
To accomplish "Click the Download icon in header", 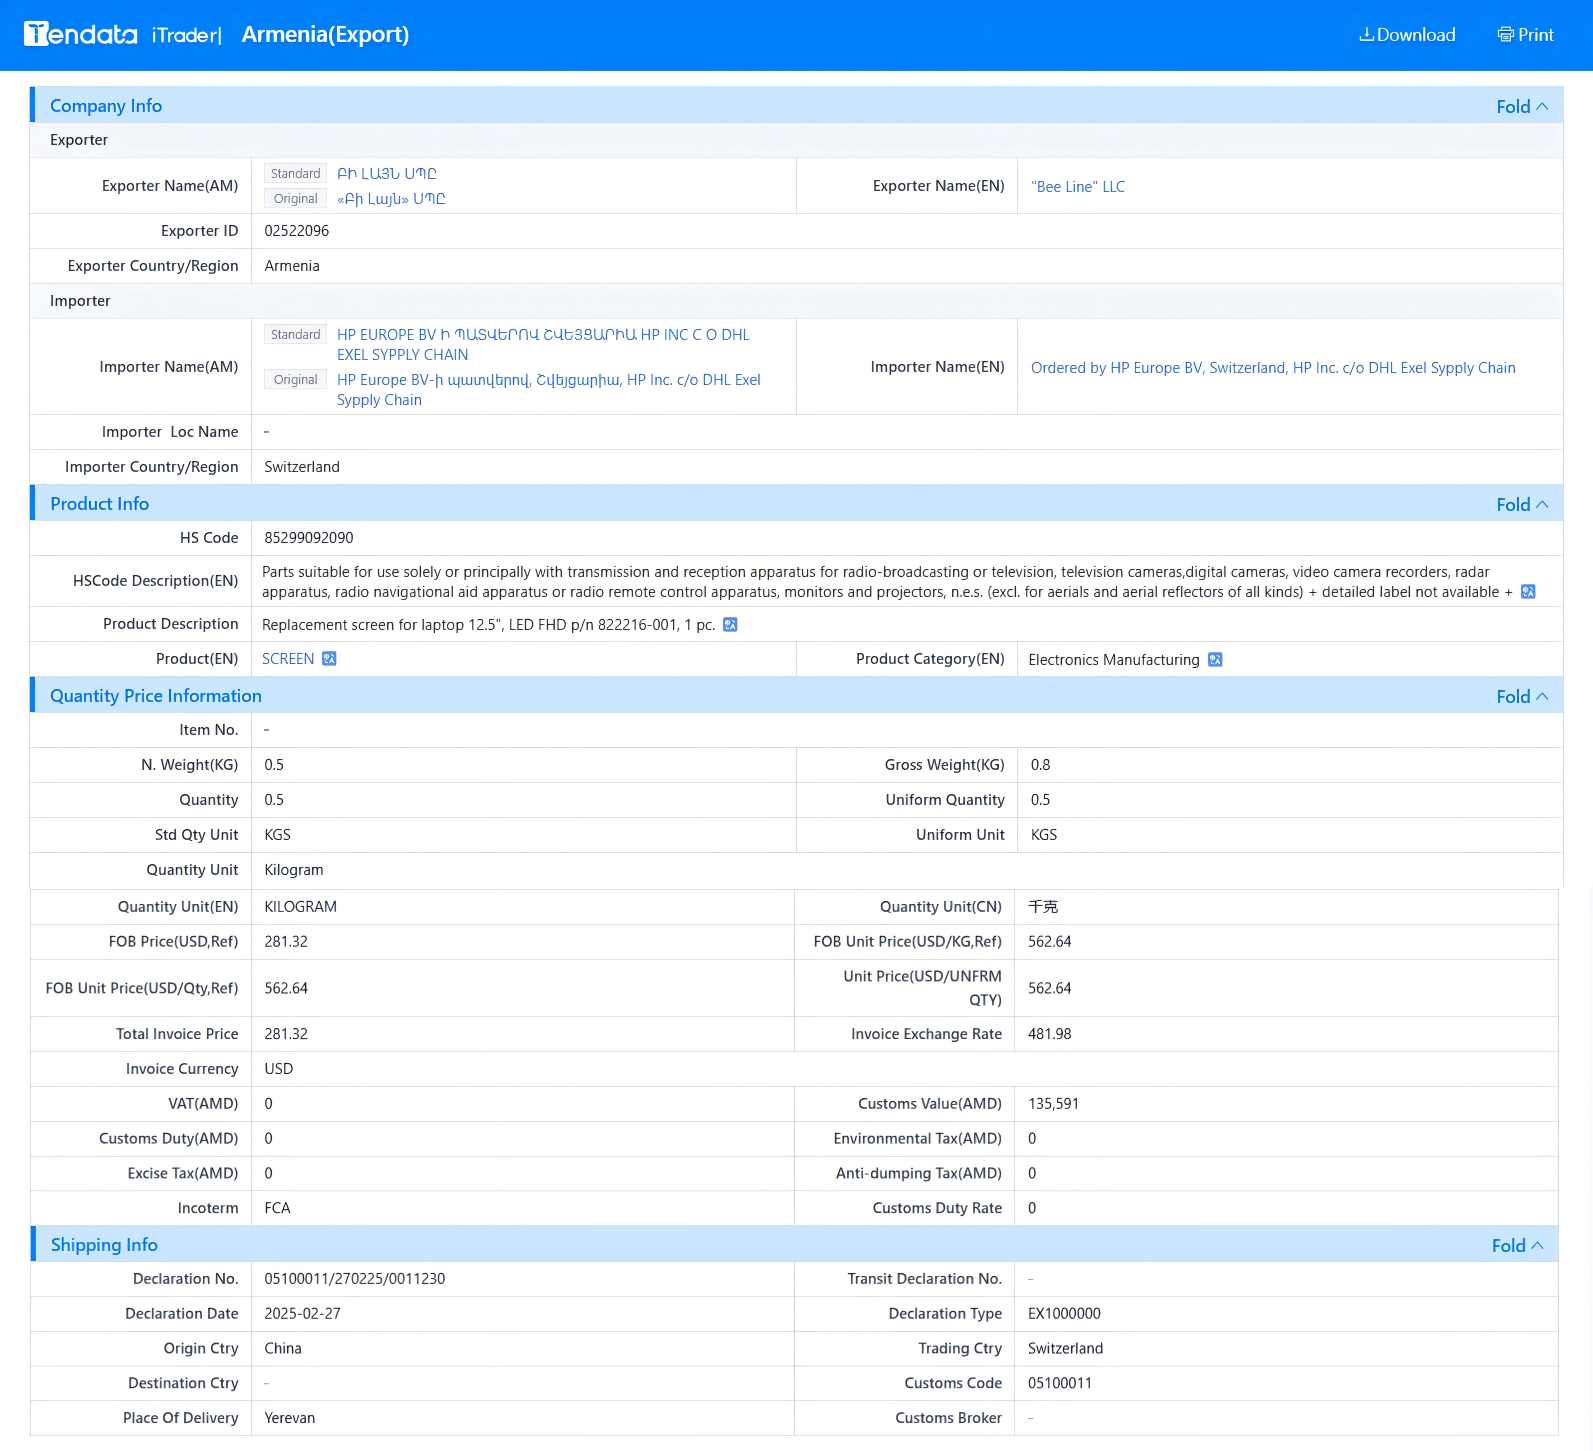I will click(x=1366, y=34).
